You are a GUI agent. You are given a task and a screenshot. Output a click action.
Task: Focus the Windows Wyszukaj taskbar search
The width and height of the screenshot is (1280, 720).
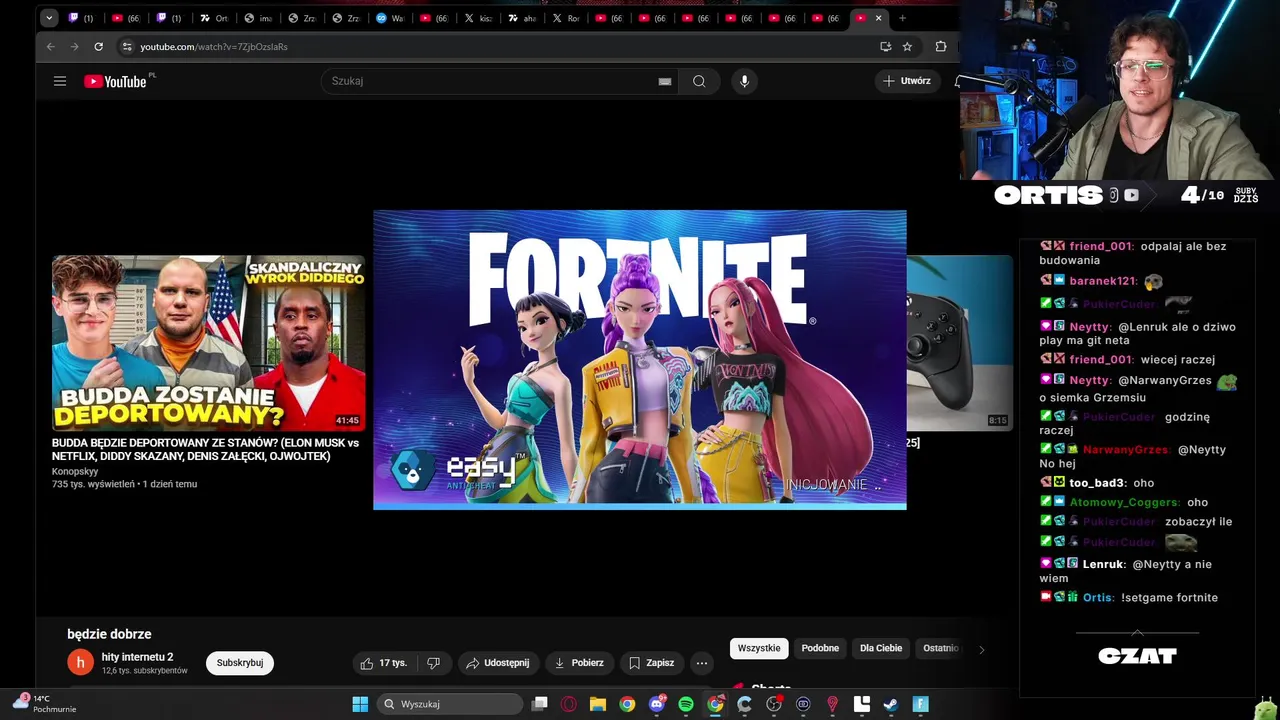pos(451,704)
